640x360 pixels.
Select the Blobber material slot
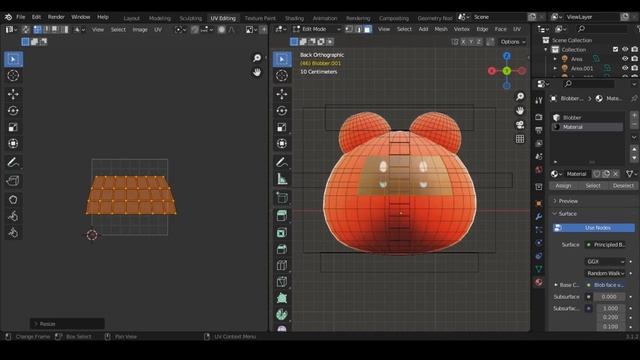(588, 118)
